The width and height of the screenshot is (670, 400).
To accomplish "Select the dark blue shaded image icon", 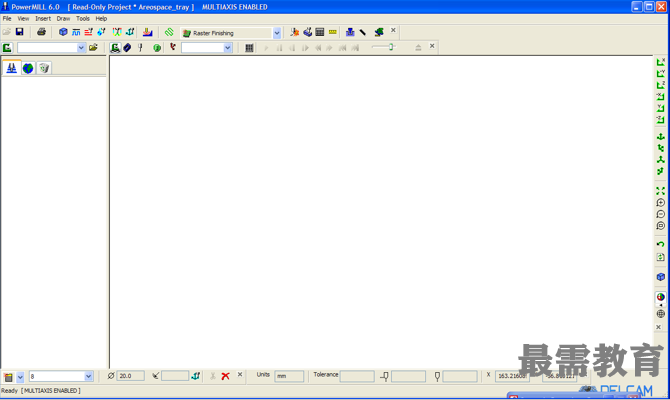I will [x=127, y=48].
